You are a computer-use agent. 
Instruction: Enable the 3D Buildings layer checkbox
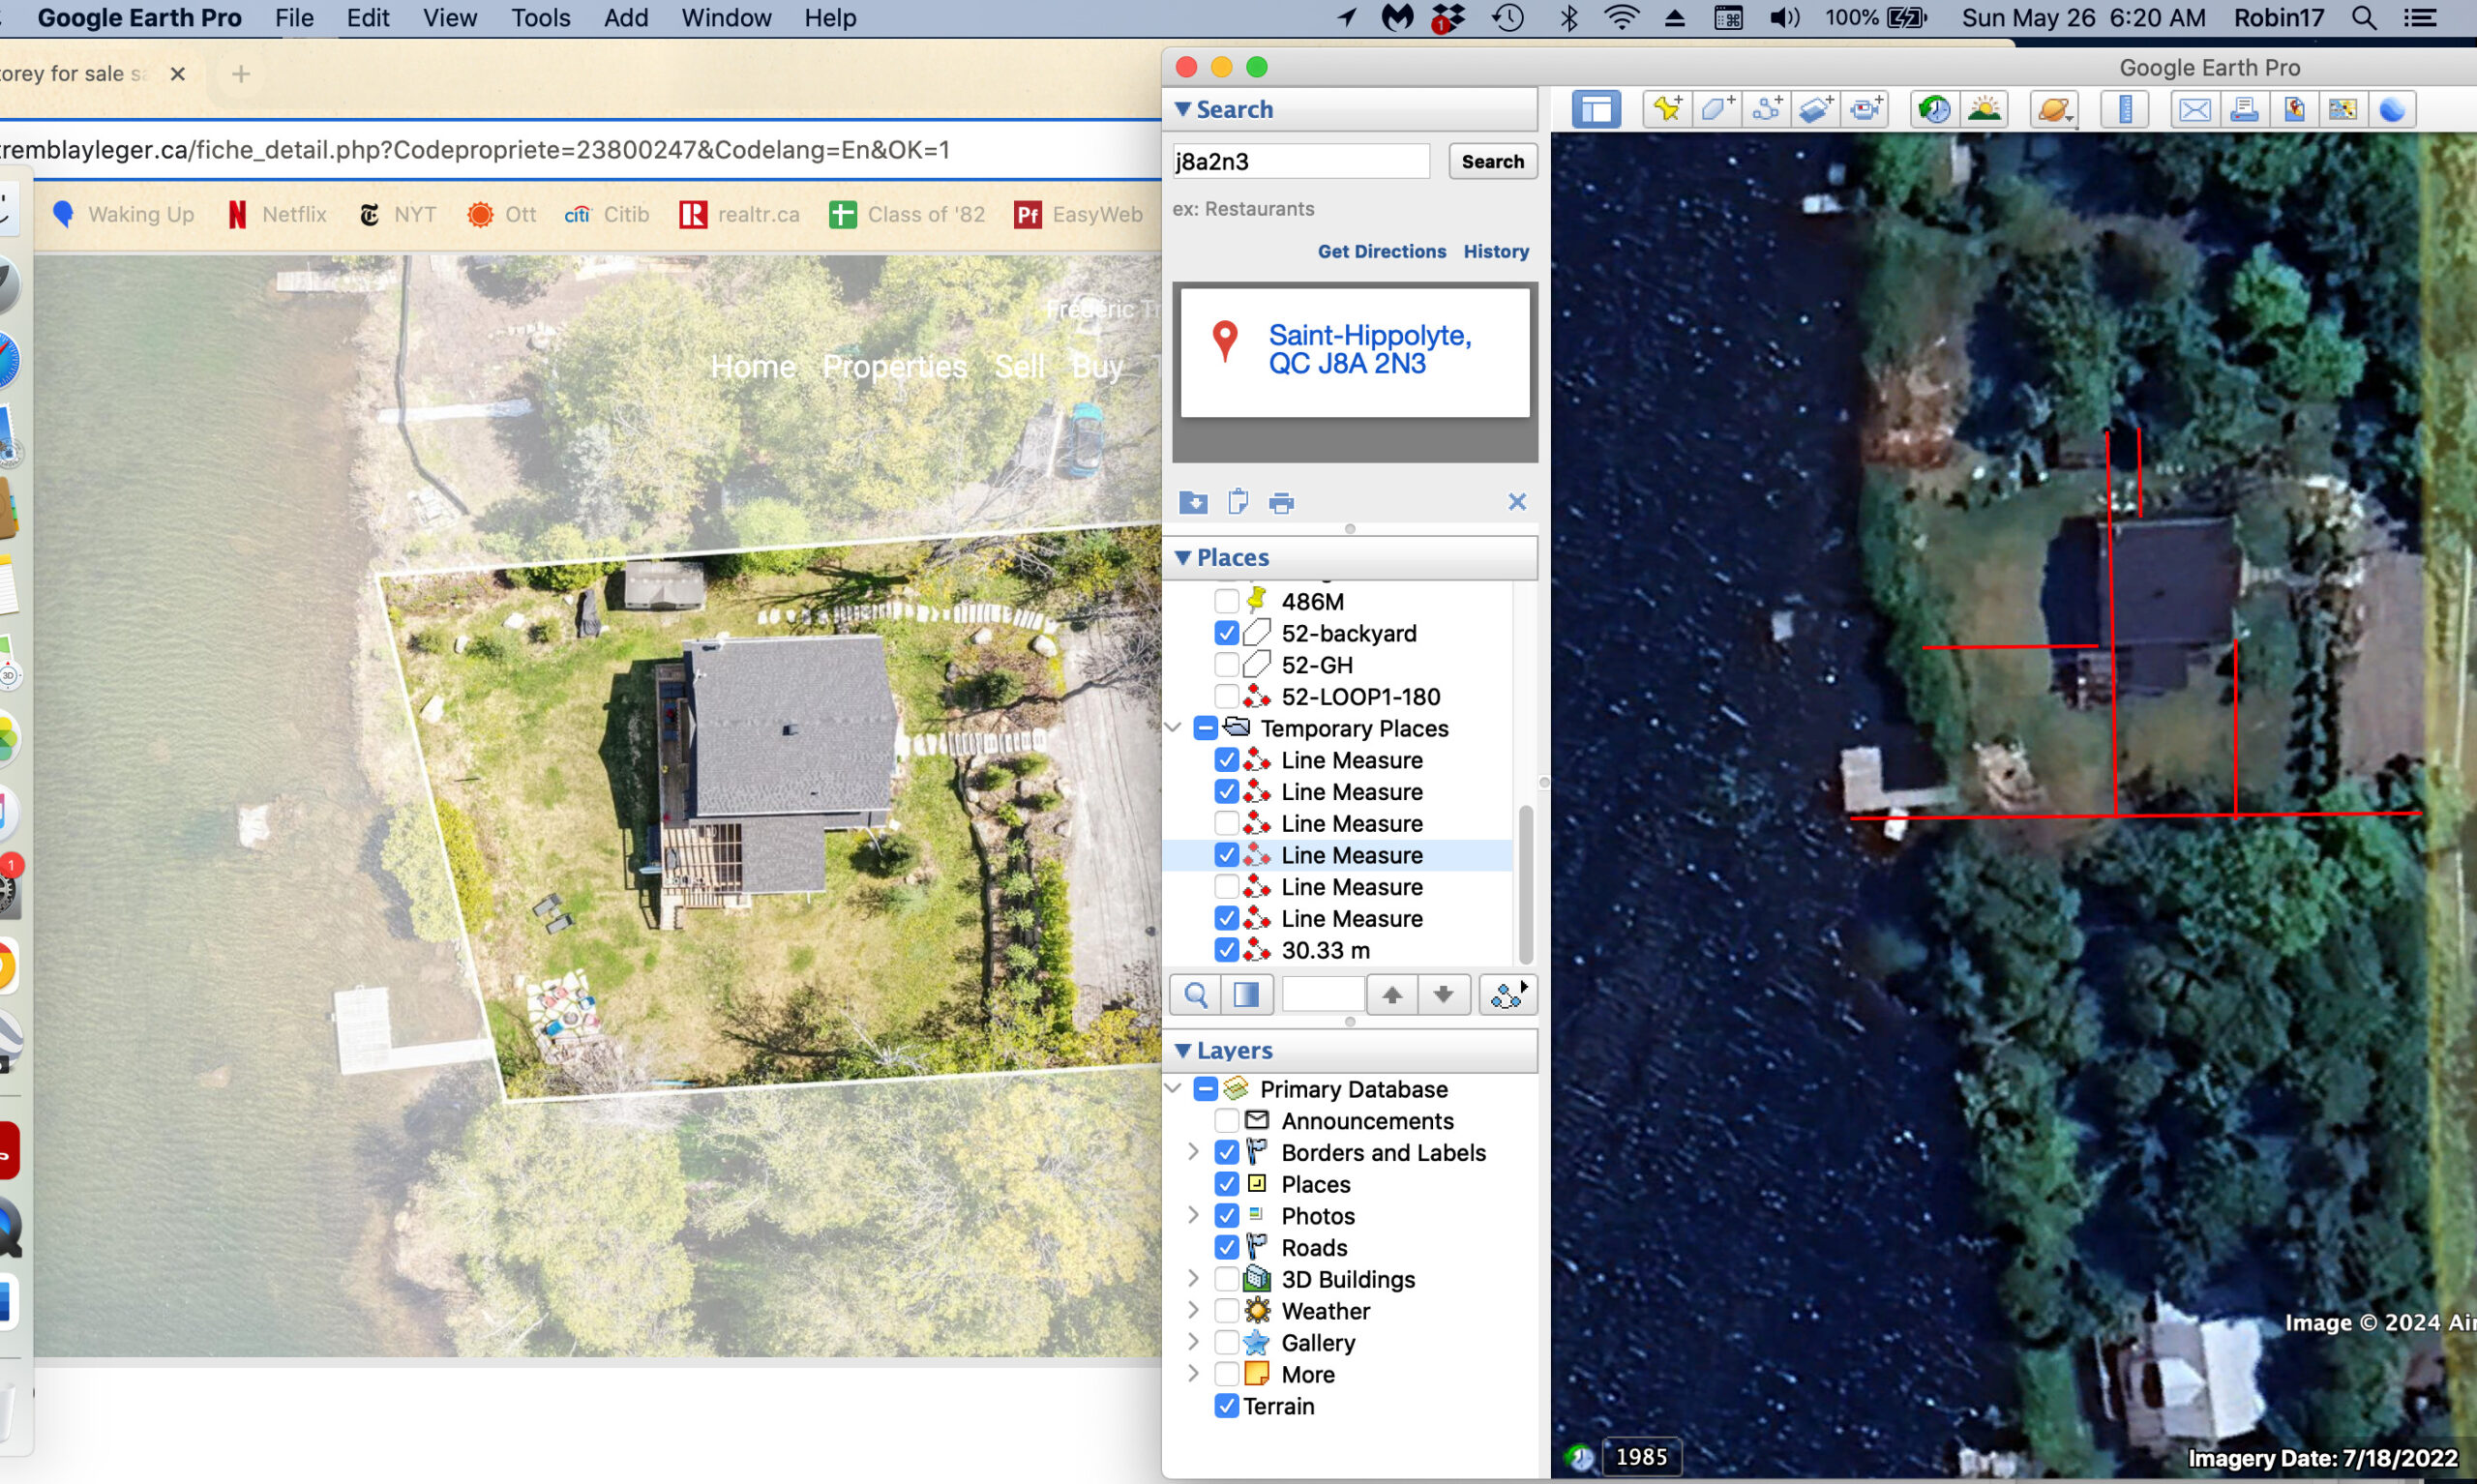click(x=1226, y=1279)
